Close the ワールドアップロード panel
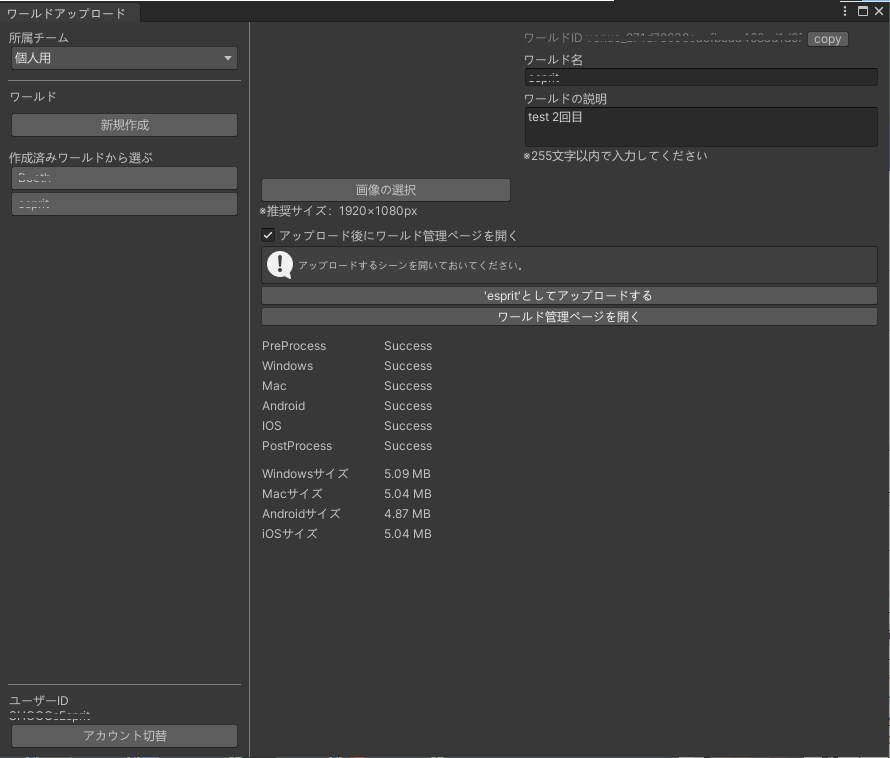Image resolution: width=890 pixels, height=758 pixels. pyautogui.click(x=878, y=12)
